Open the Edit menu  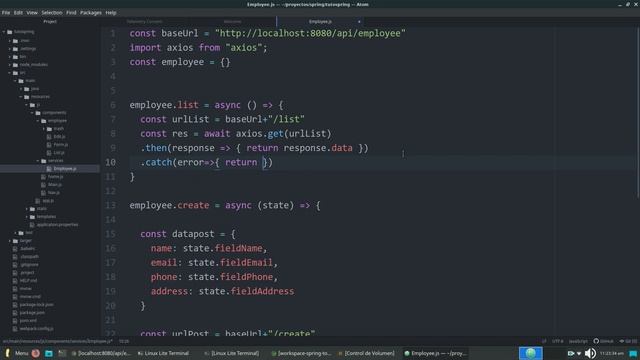click(x=18, y=13)
